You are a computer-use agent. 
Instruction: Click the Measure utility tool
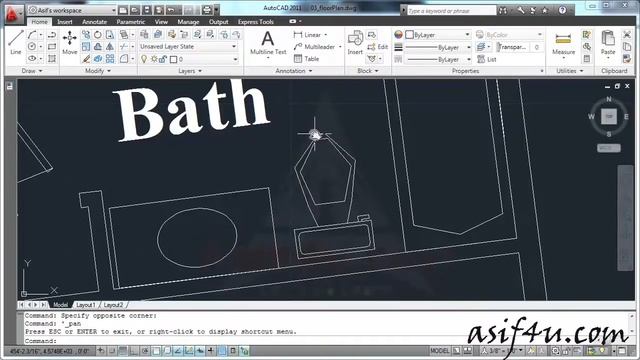563,43
